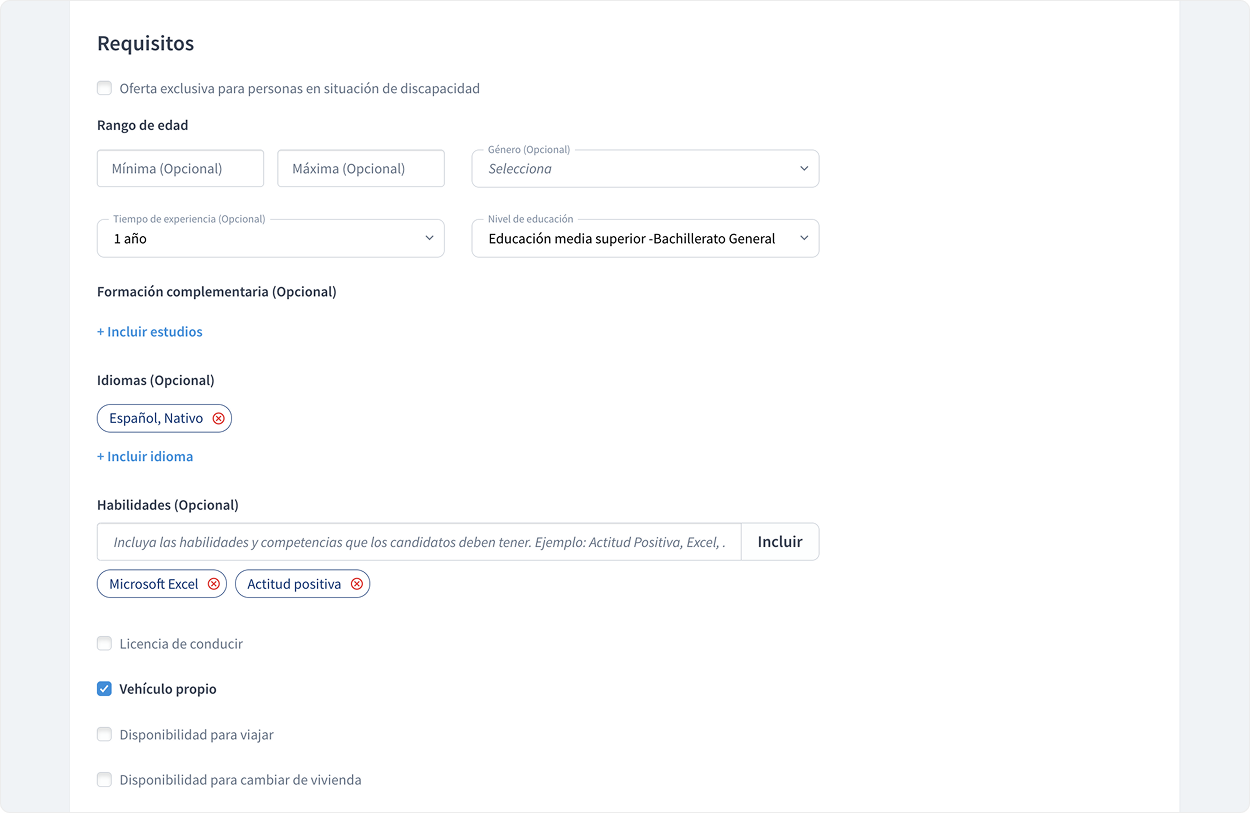Check the offer exclusive for disability checkbox

tap(104, 88)
